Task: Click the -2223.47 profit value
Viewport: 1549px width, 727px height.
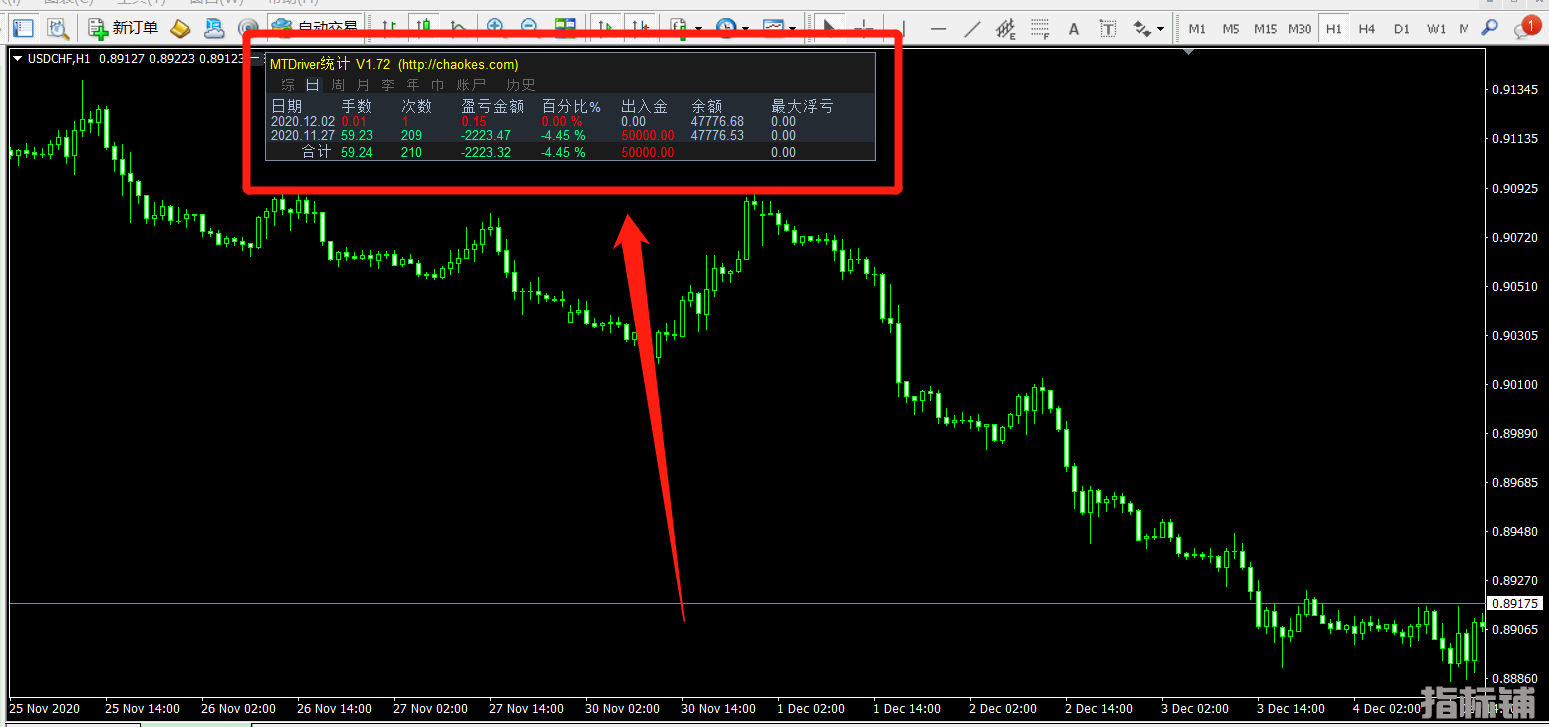Action: 486,135
